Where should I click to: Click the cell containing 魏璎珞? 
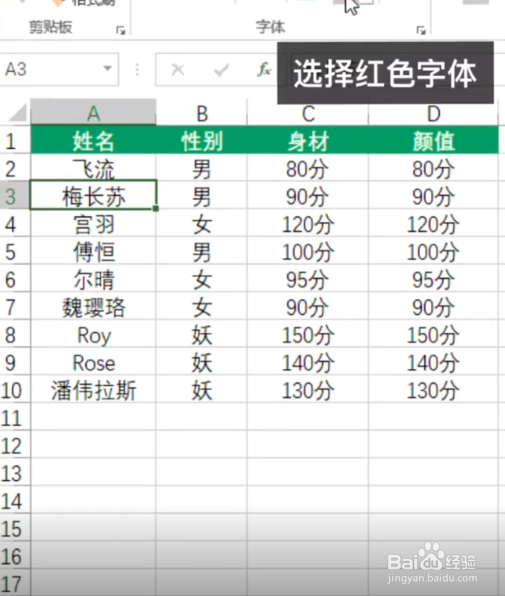(93, 307)
